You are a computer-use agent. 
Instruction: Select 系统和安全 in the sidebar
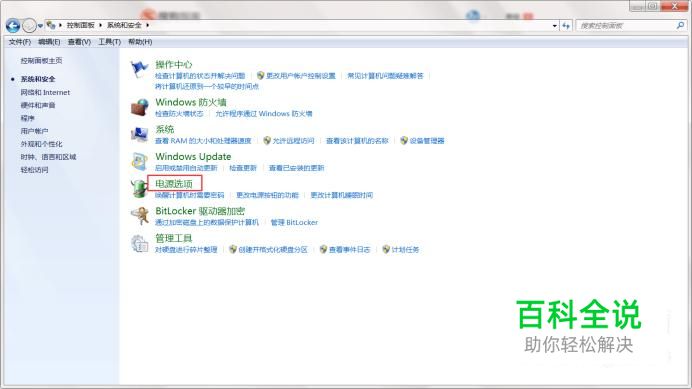pos(38,79)
